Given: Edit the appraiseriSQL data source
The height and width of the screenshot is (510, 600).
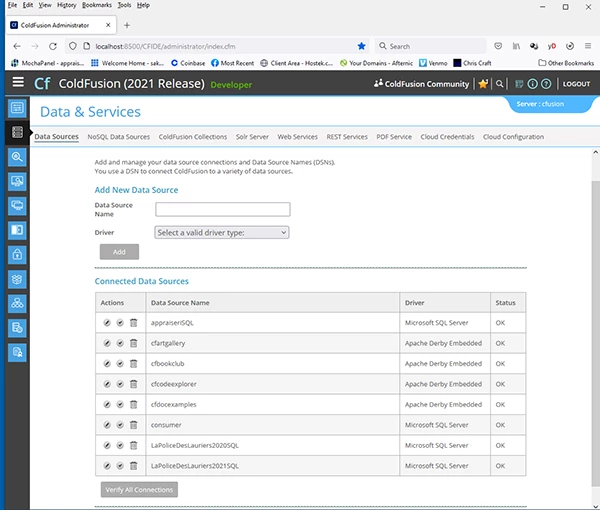Looking at the screenshot, I should (107, 323).
